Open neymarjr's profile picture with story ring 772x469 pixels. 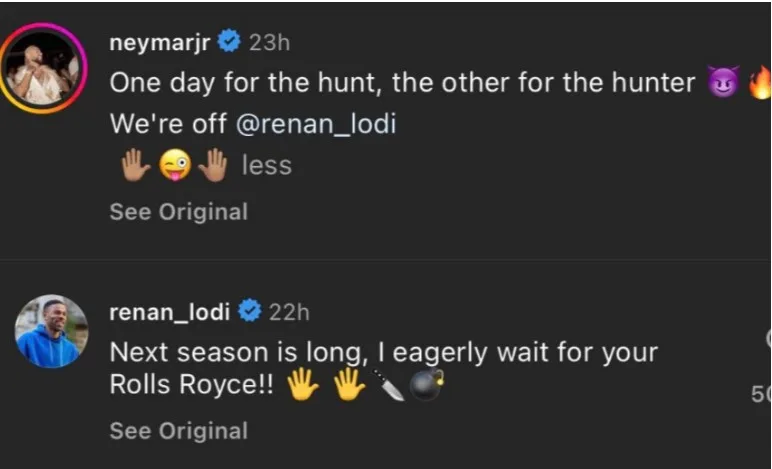point(44,69)
